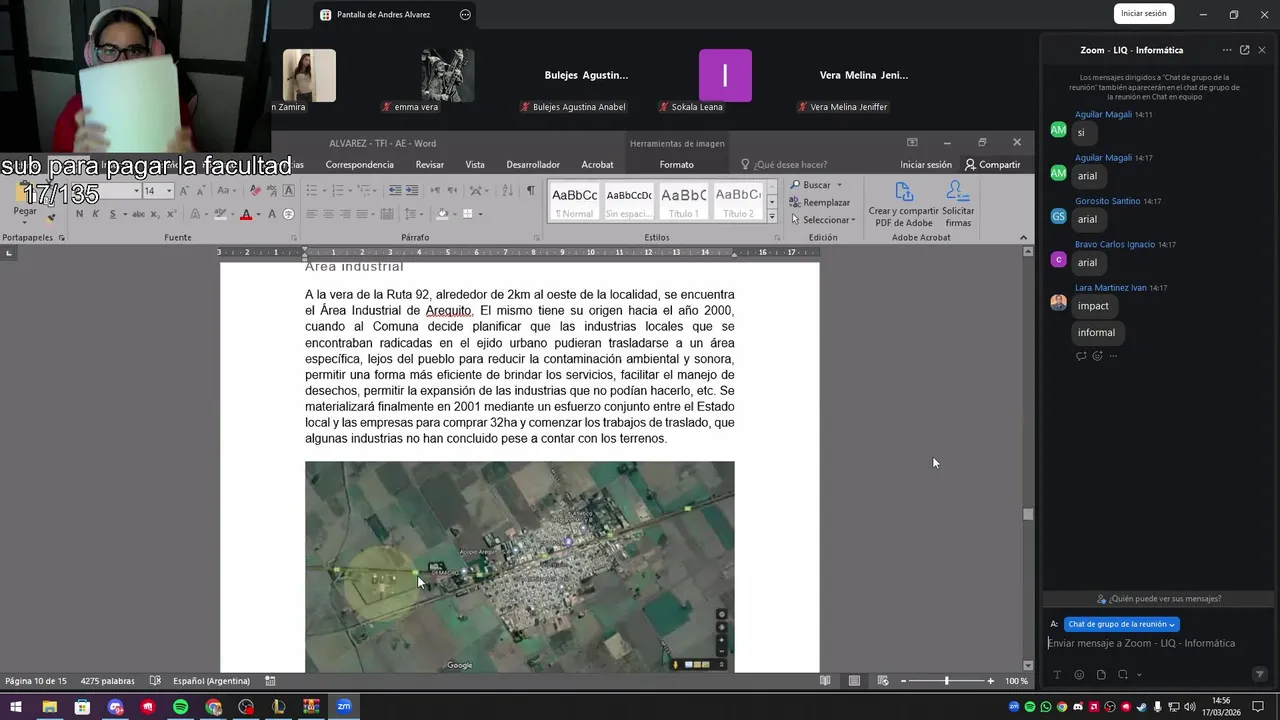Click Iniciar sesión in Word title area

(926, 165)
